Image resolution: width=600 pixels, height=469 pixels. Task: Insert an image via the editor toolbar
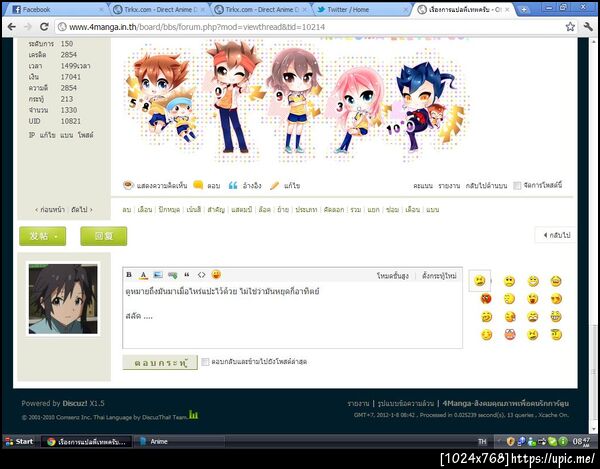158,275
